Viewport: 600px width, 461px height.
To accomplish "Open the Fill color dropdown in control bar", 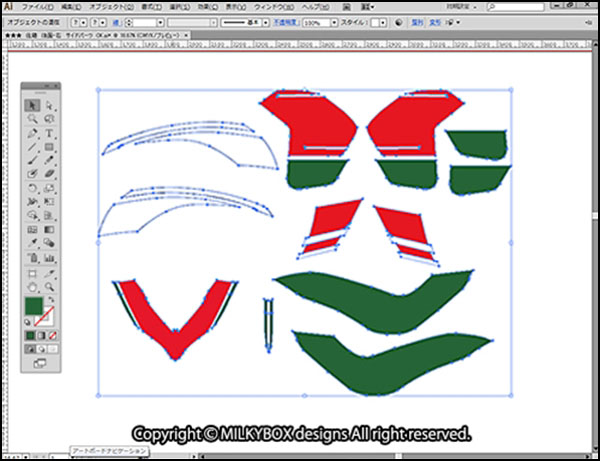I will tap(83, 23).
